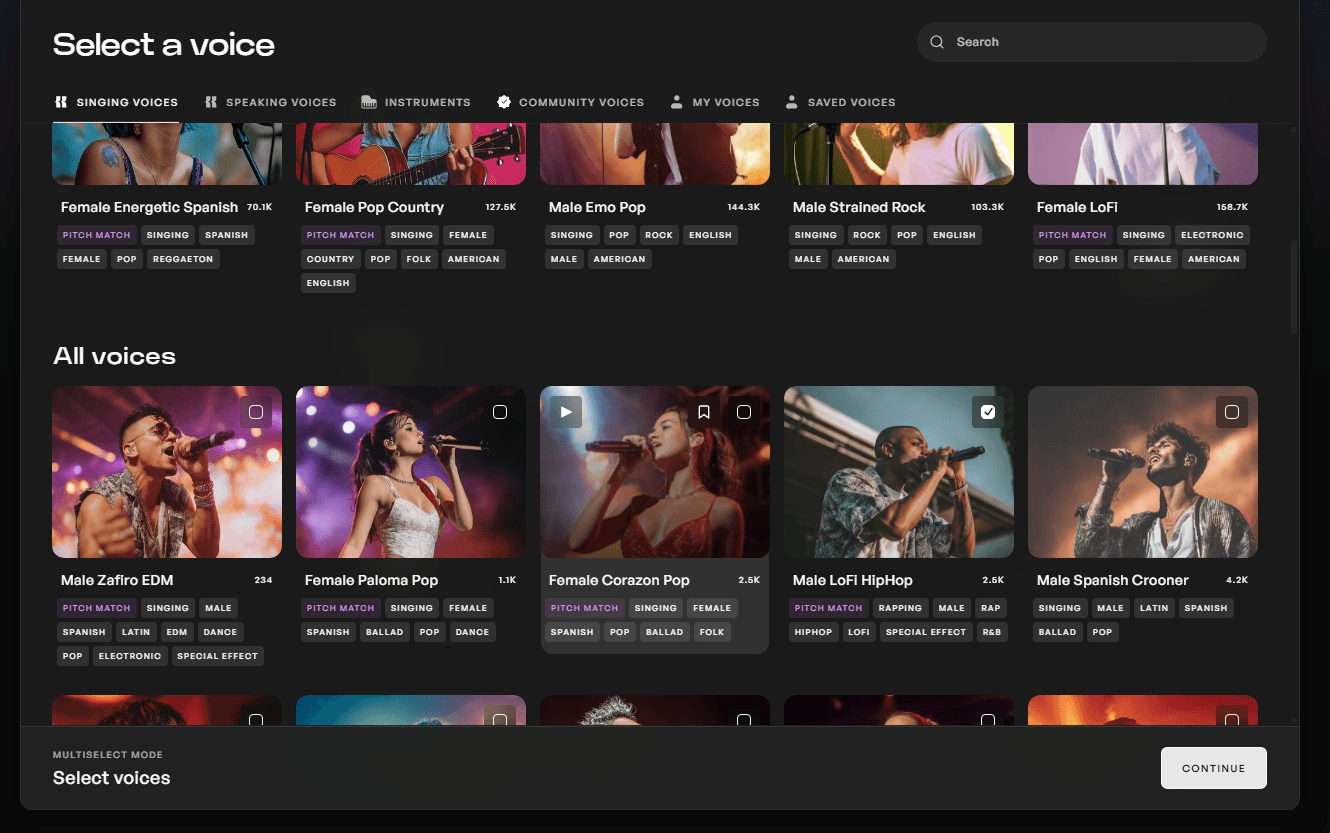The height and width of the screenshot is (833, 1330).
Task: Click inside the Search field
Action: pos(1090,41)
